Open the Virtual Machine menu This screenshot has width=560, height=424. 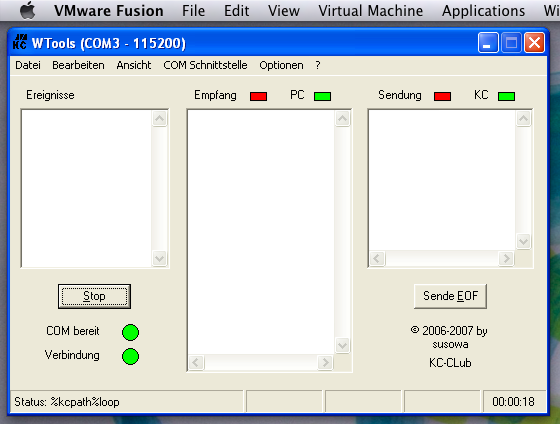pos(371,11)
